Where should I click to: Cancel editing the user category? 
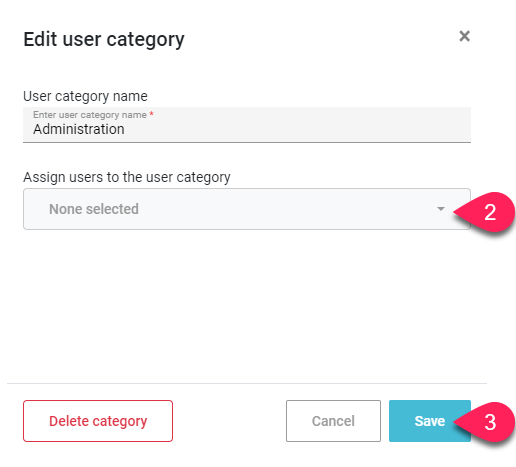333,421
